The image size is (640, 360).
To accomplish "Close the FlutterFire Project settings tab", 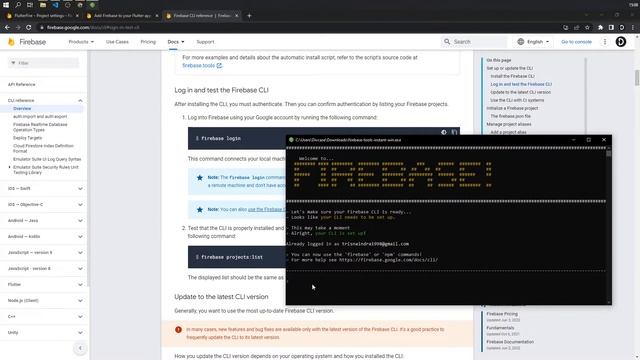I will pyautogui.click(x=77, y=16).
